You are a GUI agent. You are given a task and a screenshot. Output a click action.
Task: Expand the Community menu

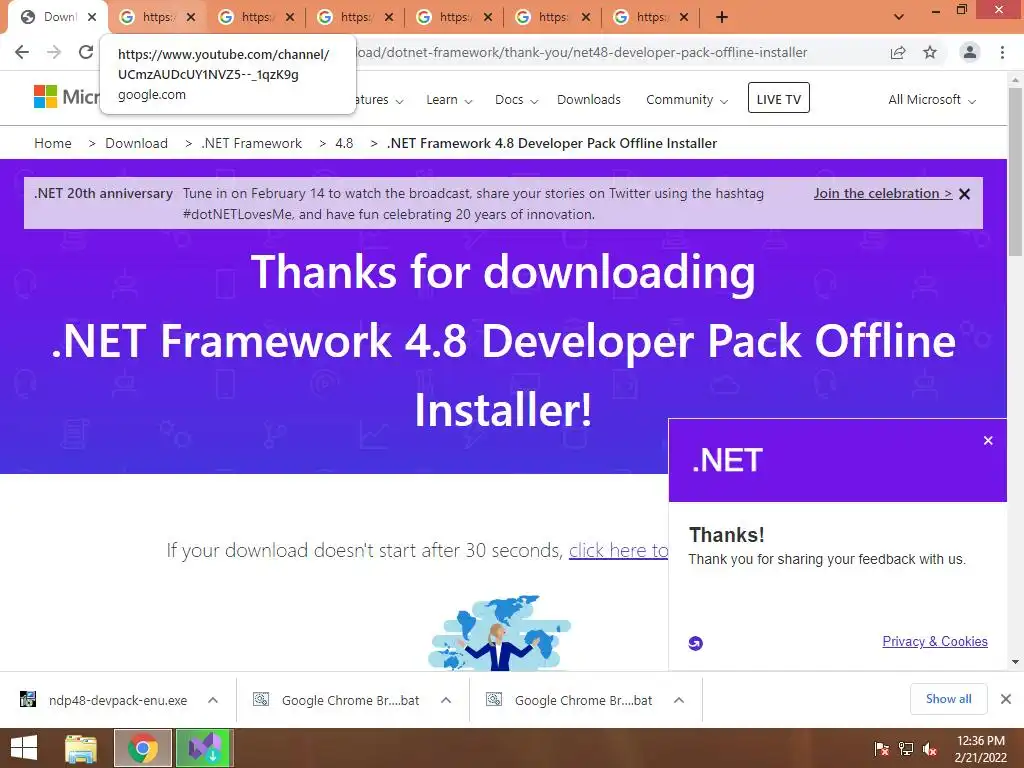(x=686, y=100)
